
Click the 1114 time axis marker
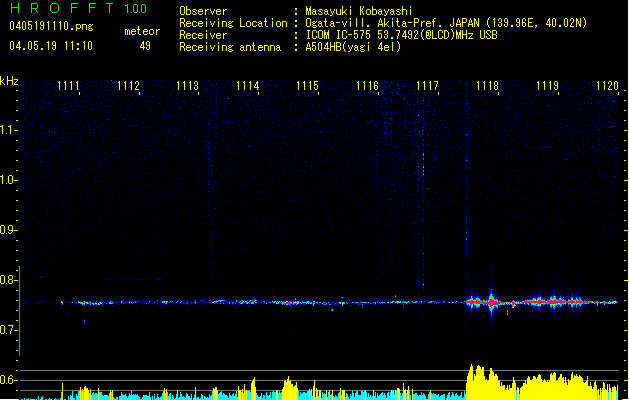coord(248,86)
